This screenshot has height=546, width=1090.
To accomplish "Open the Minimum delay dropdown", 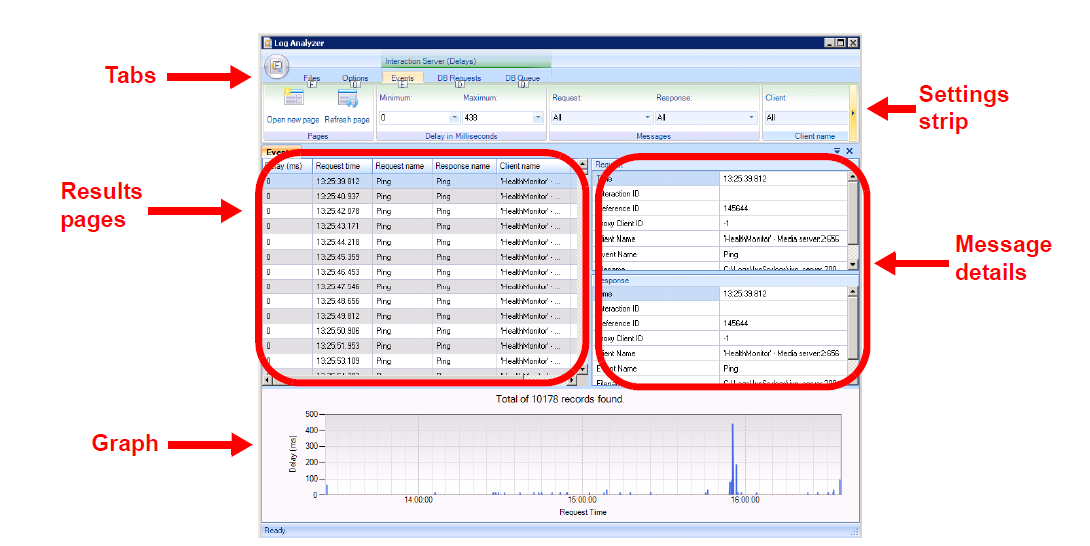I will coord(454,118).
